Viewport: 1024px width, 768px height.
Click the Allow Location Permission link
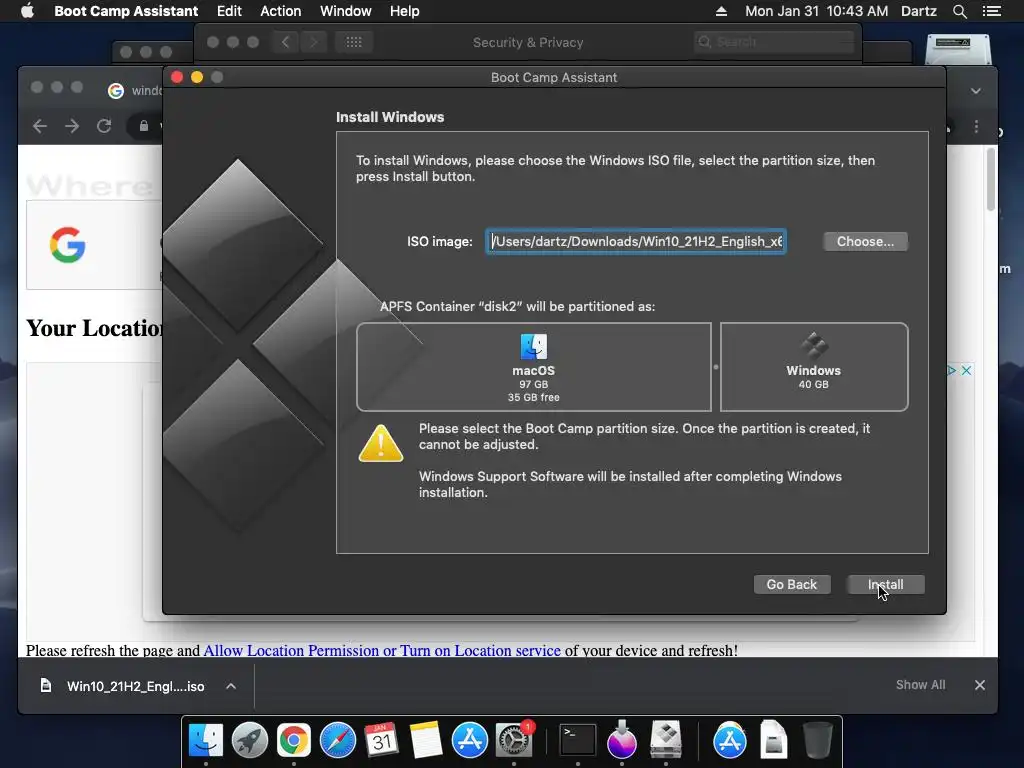coord(382,650)
